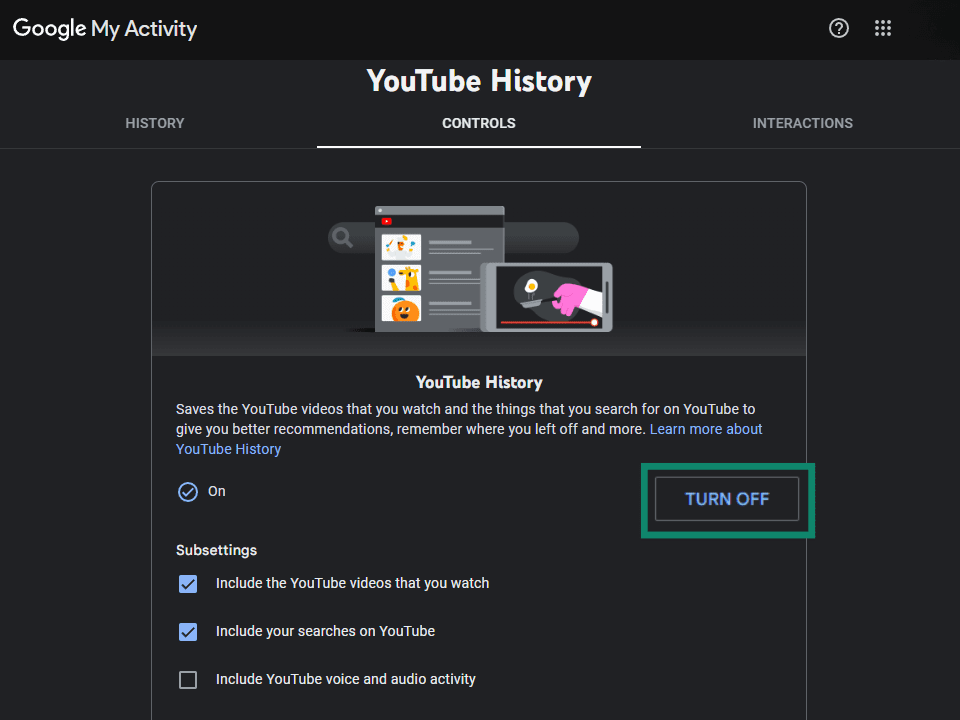
Task: Open the INTERACTIONS tab
Action: (803, 123)
